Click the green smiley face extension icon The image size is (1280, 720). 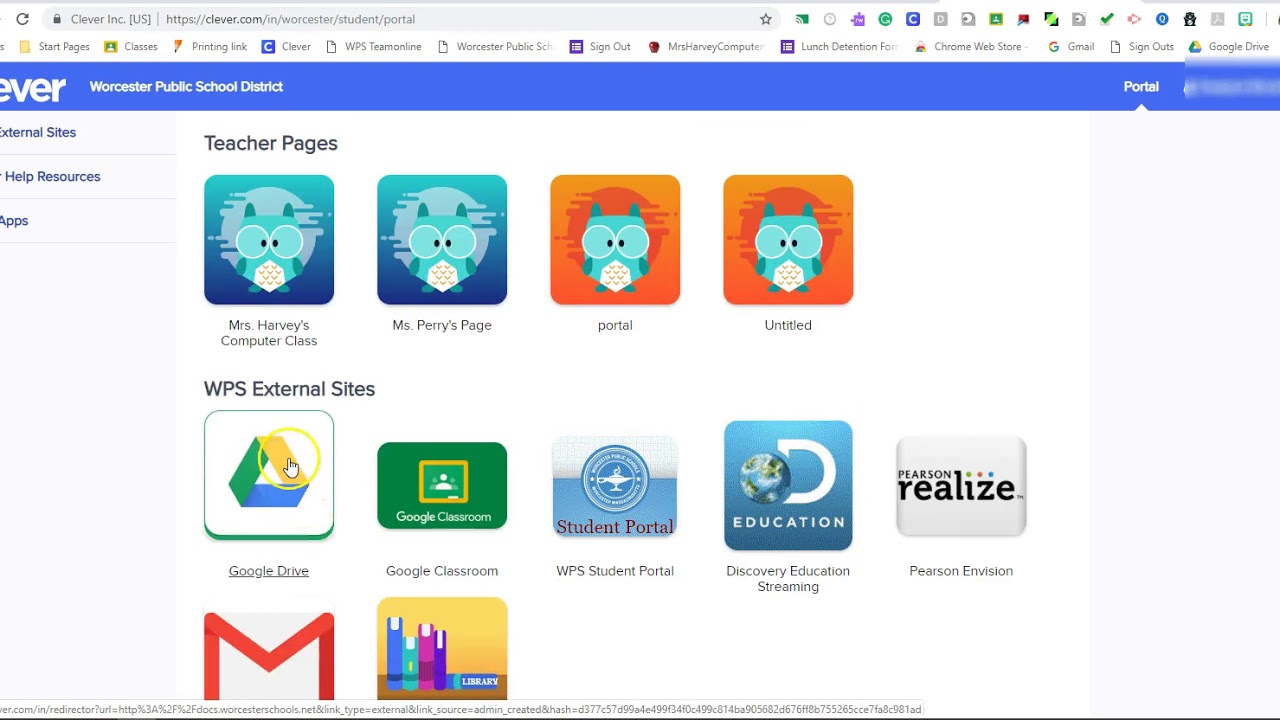pos(1245,19)
